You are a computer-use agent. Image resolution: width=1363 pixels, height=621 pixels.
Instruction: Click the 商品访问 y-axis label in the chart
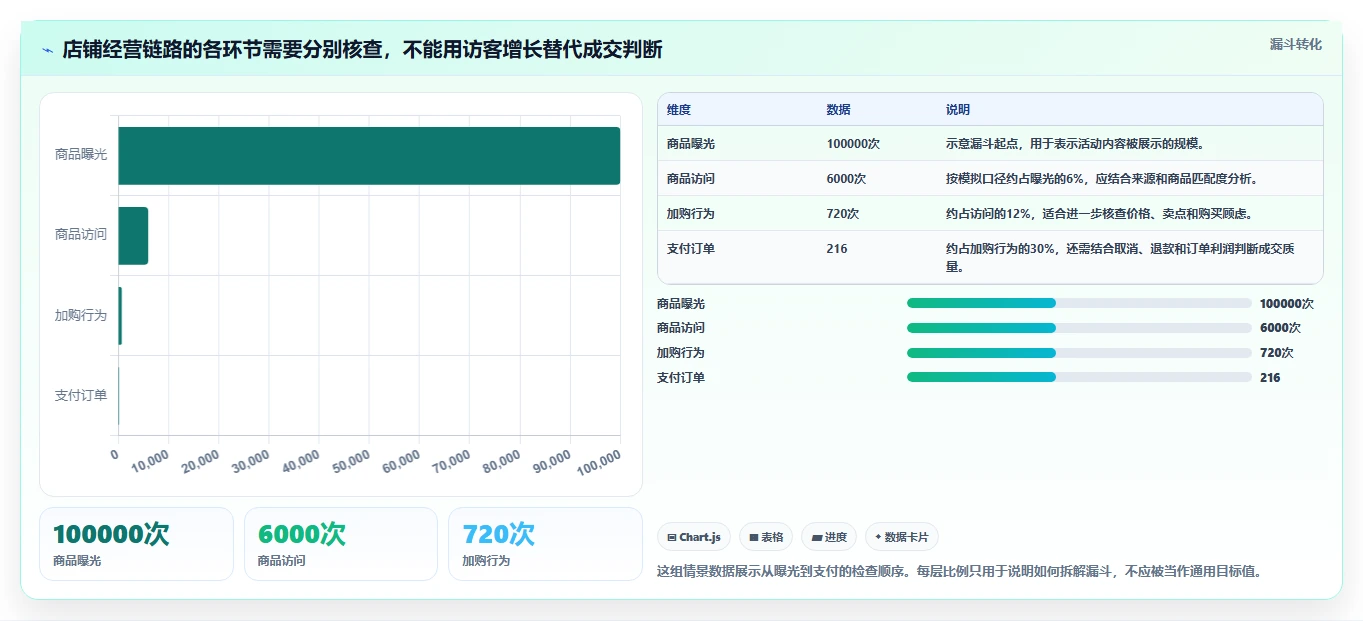81,235
